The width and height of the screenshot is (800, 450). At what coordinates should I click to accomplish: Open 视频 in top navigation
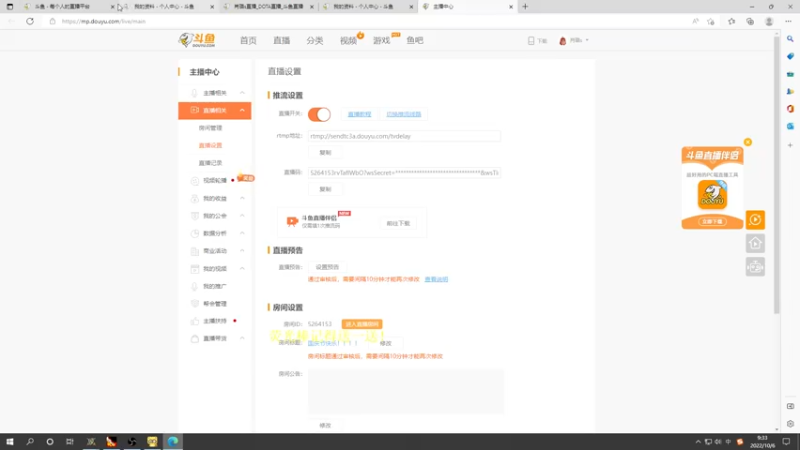[348, 40]
